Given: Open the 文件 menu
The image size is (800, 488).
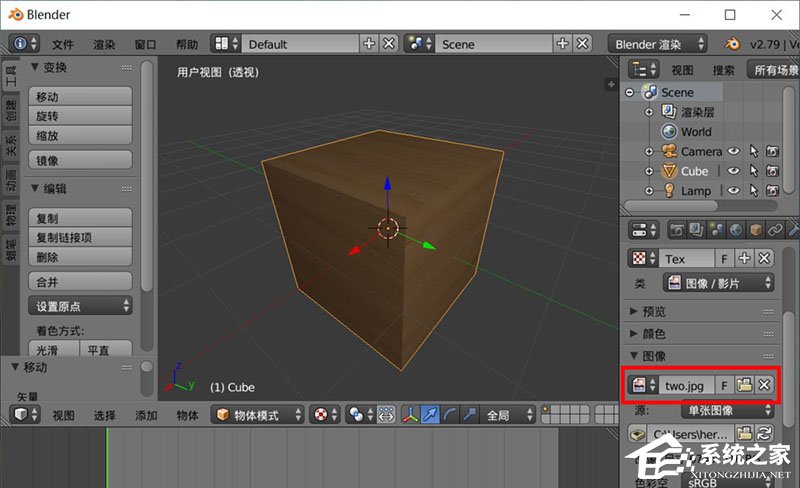Looking at the screenshot, I should (x=63, y=44).
